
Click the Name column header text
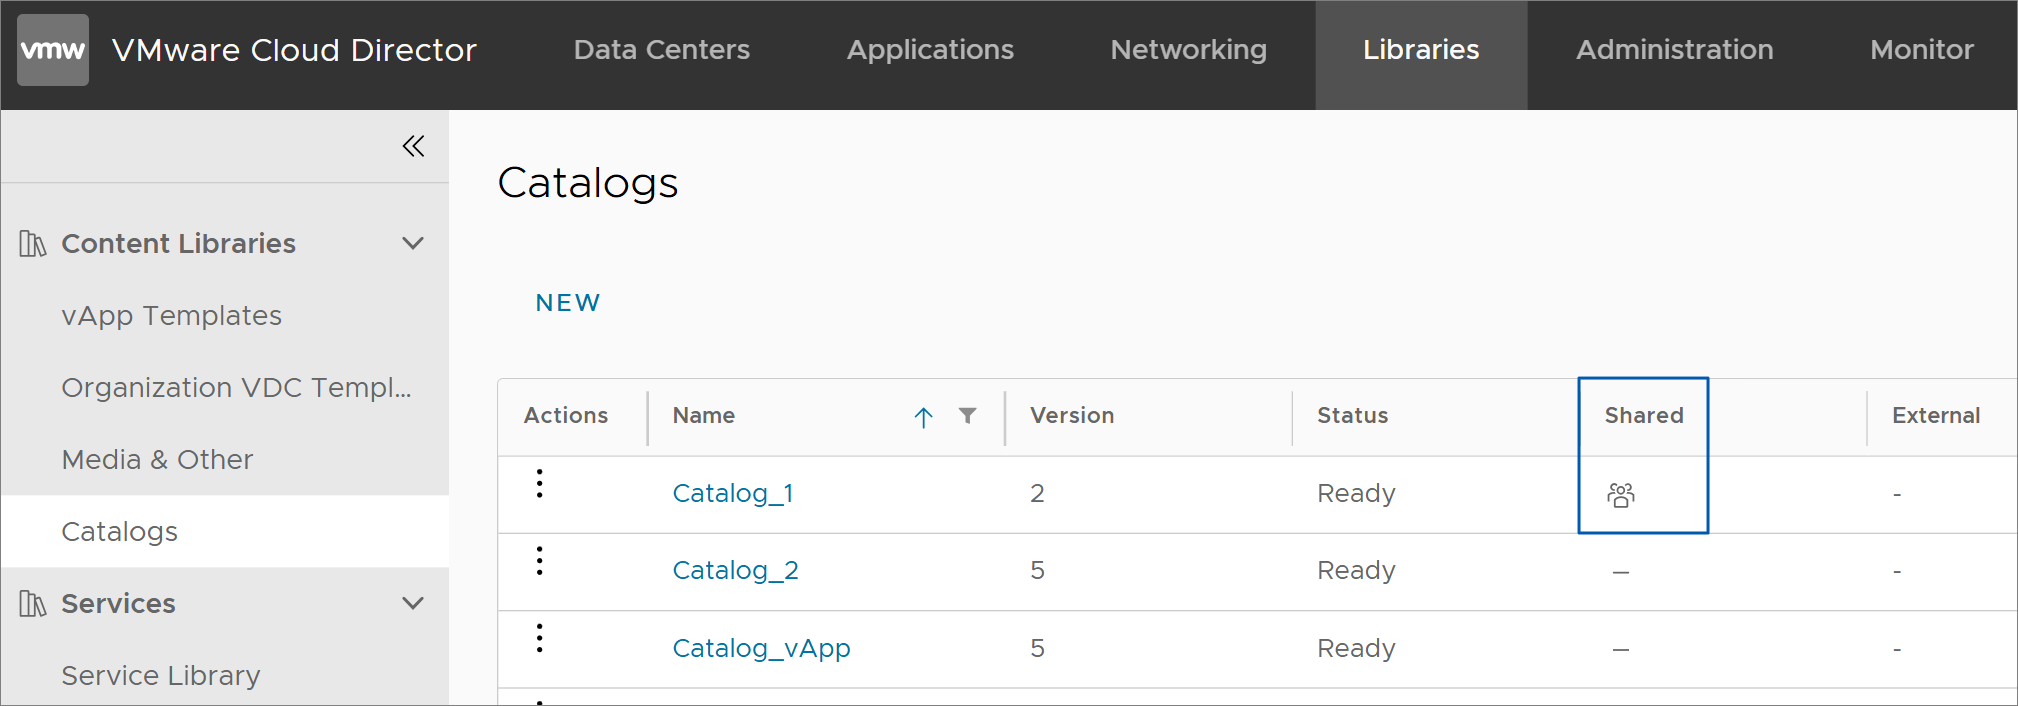tap(704, 415)
